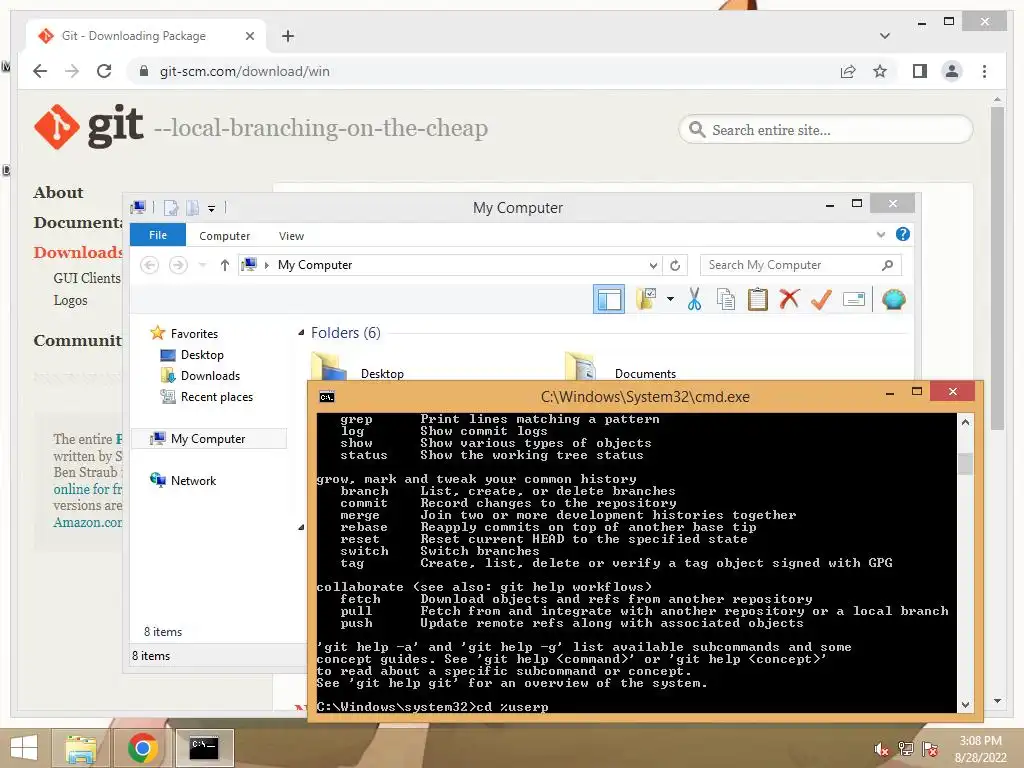Click the Explorer forward navigation button
The width and height of the screenshot is (1024, 768).
click(x=178, y=265)
